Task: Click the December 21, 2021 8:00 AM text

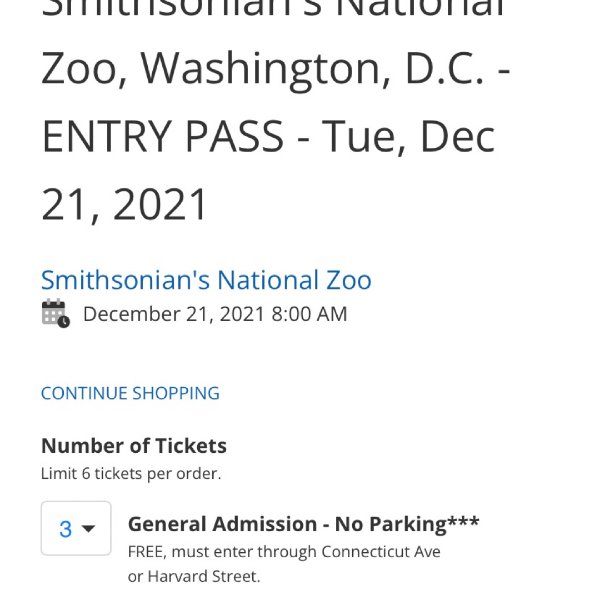Action: click(215, 314)
